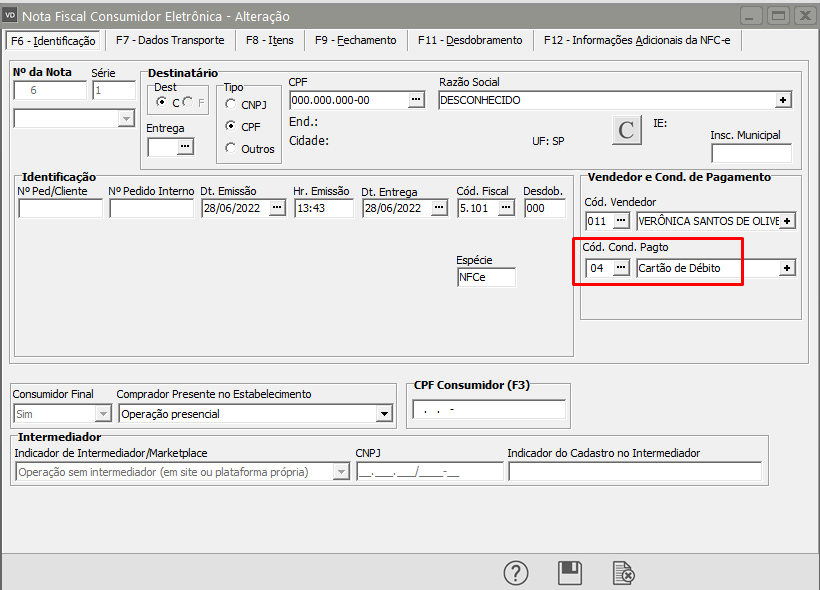The height and width of the screenshot is (590, 820).
Task: Select the Outros radio option
Action: tap(232, 149)
